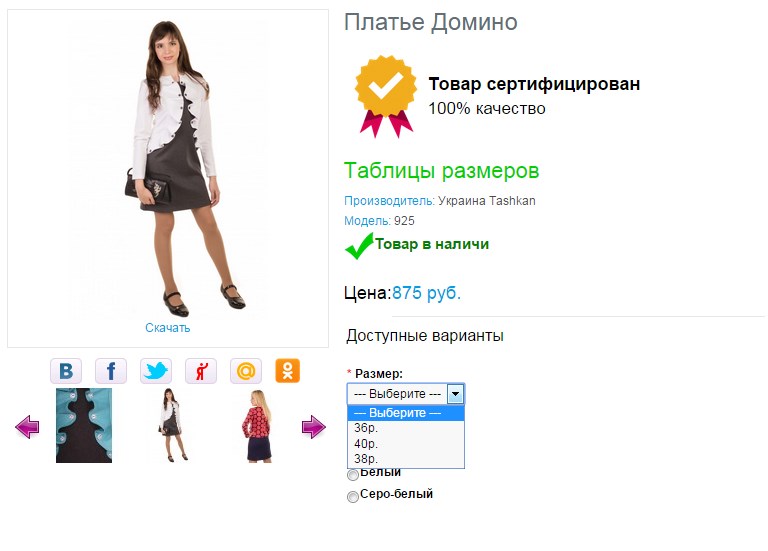The width and height of the screenshot is (768, 551).
Task: Follow the Производитель link
Action: [x=389, y=201]
